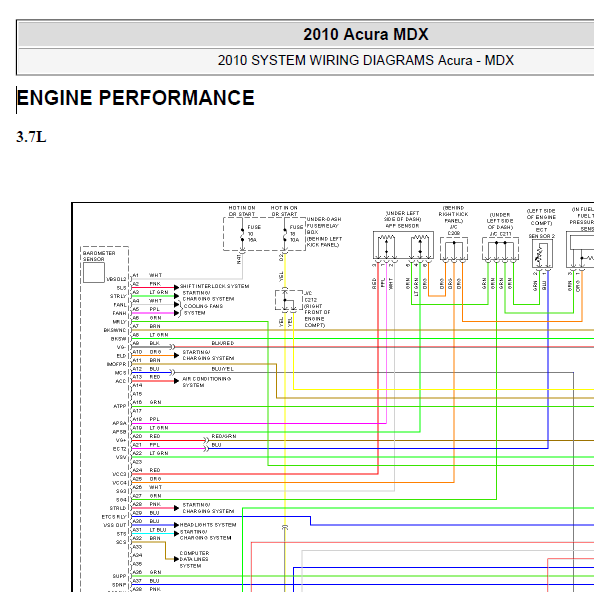Click the 'A7 BRN' pin label
The width and height of the screenshot is (594, 592).
click(x=147, y=326)
